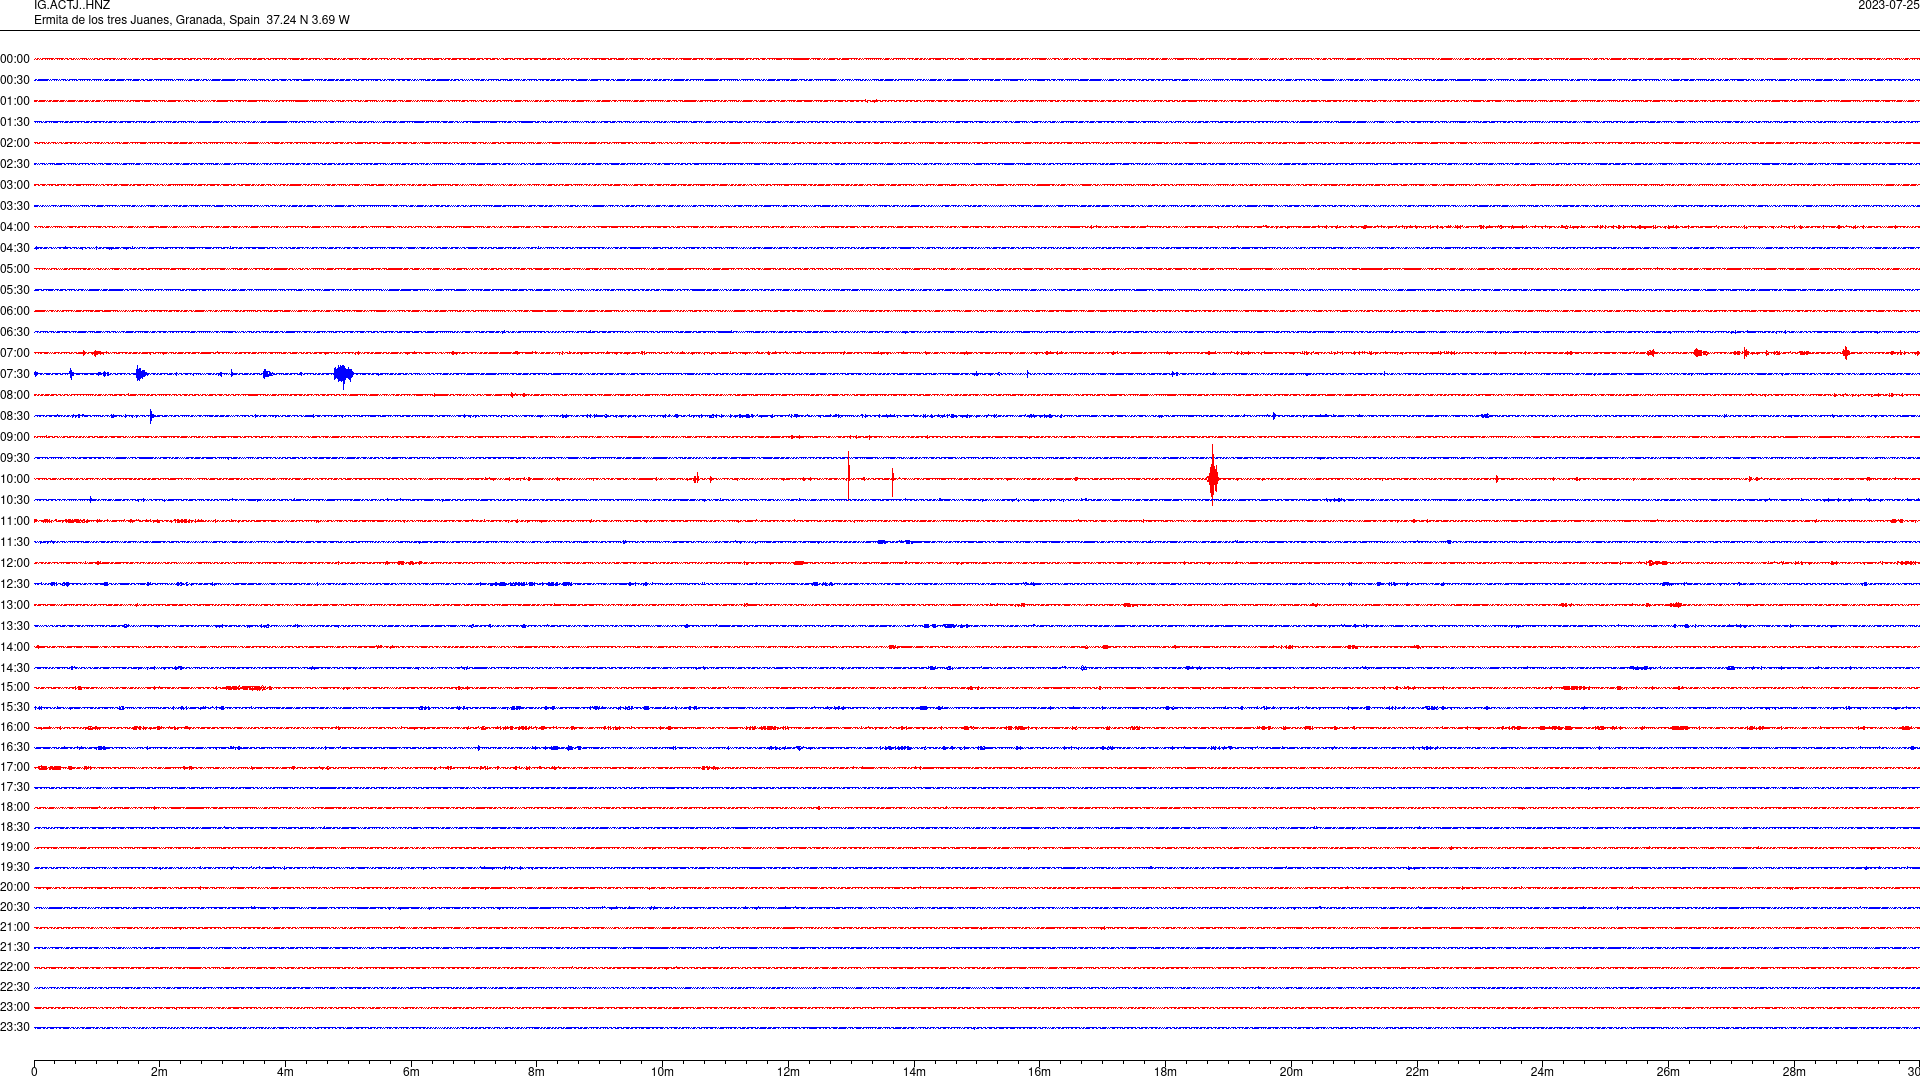Click the large red seismic event at 10:00
This screenshot has width=1920, height=1080.
[x=1213, y=476]
